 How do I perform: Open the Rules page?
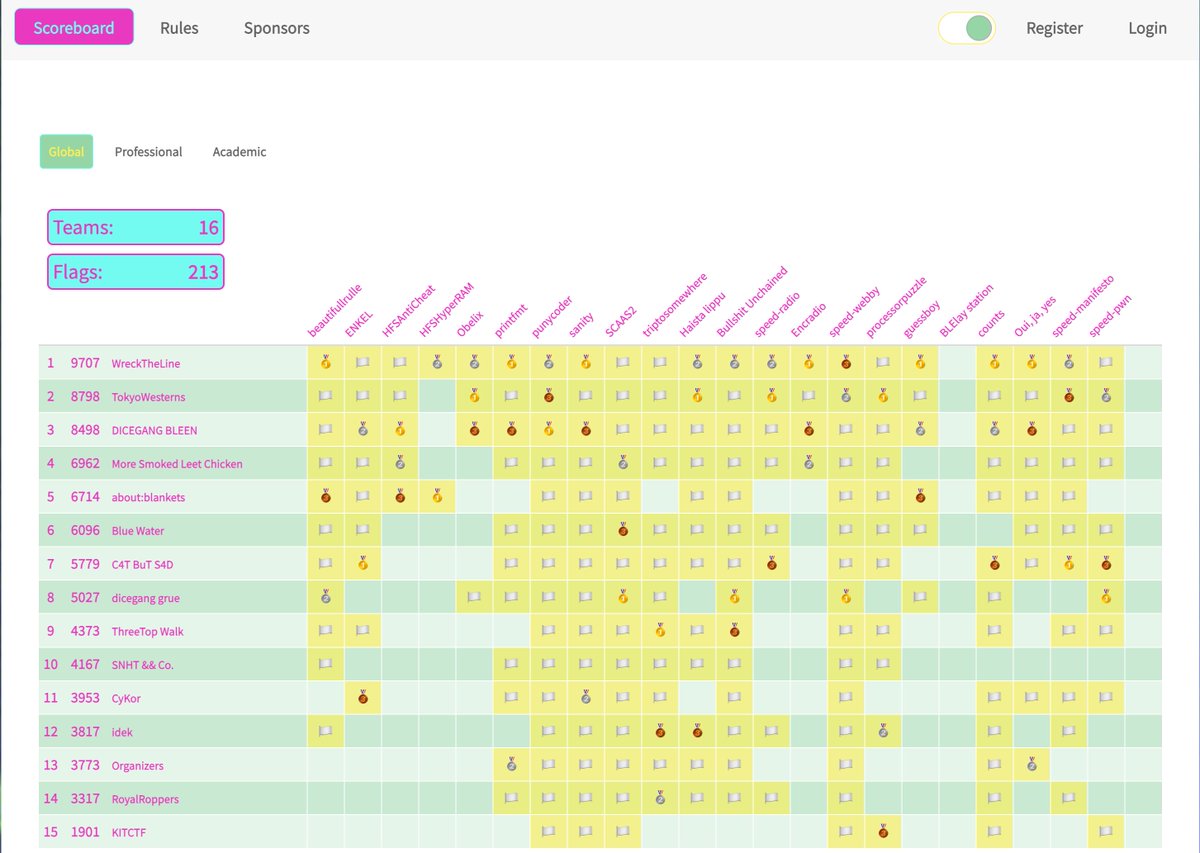coord(179,28)
